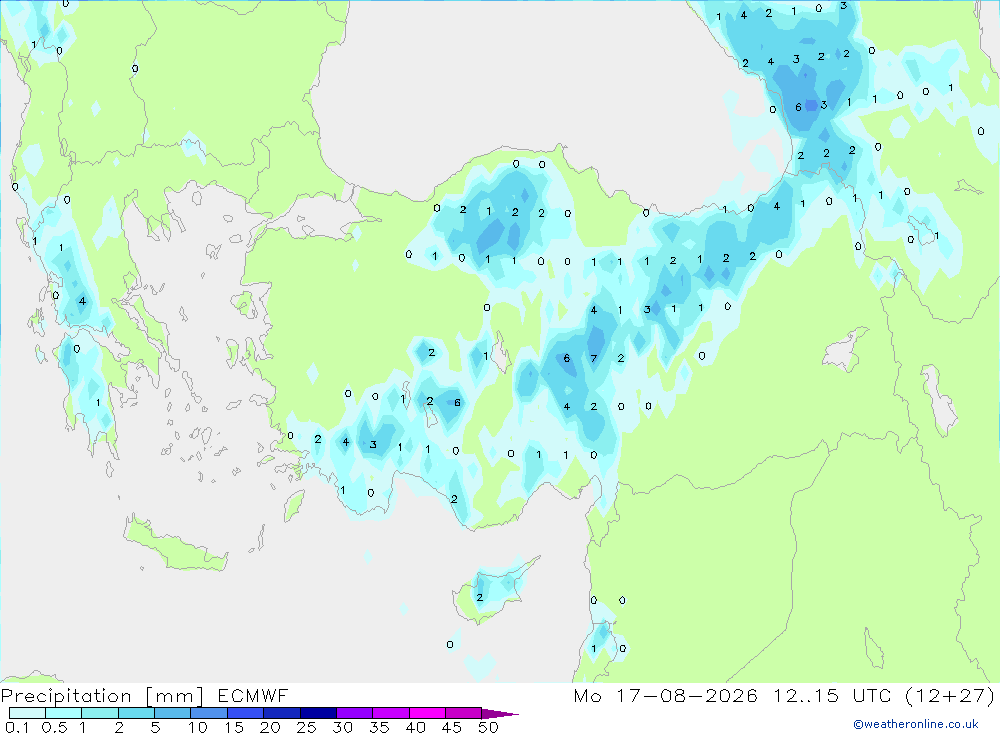1000x733 pixels.
Task: Pick the purple swatch between 35 and 40
Action: pyautogui.click(x=390, y=713)
